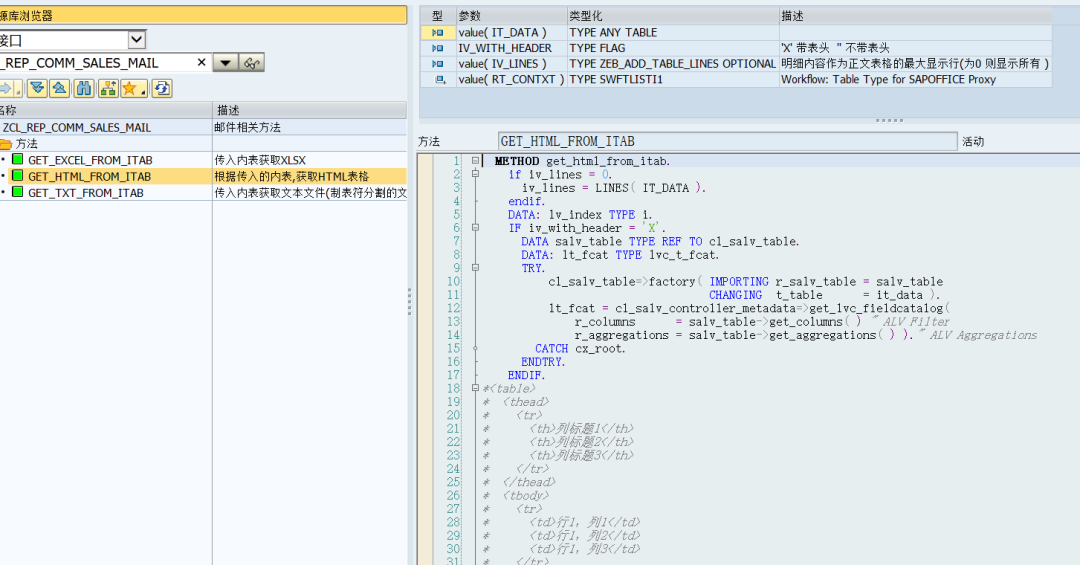Click the Workflow: Table Type description cell
The height and width of the screenshot is (565, 1080).
tap(915, 80)
